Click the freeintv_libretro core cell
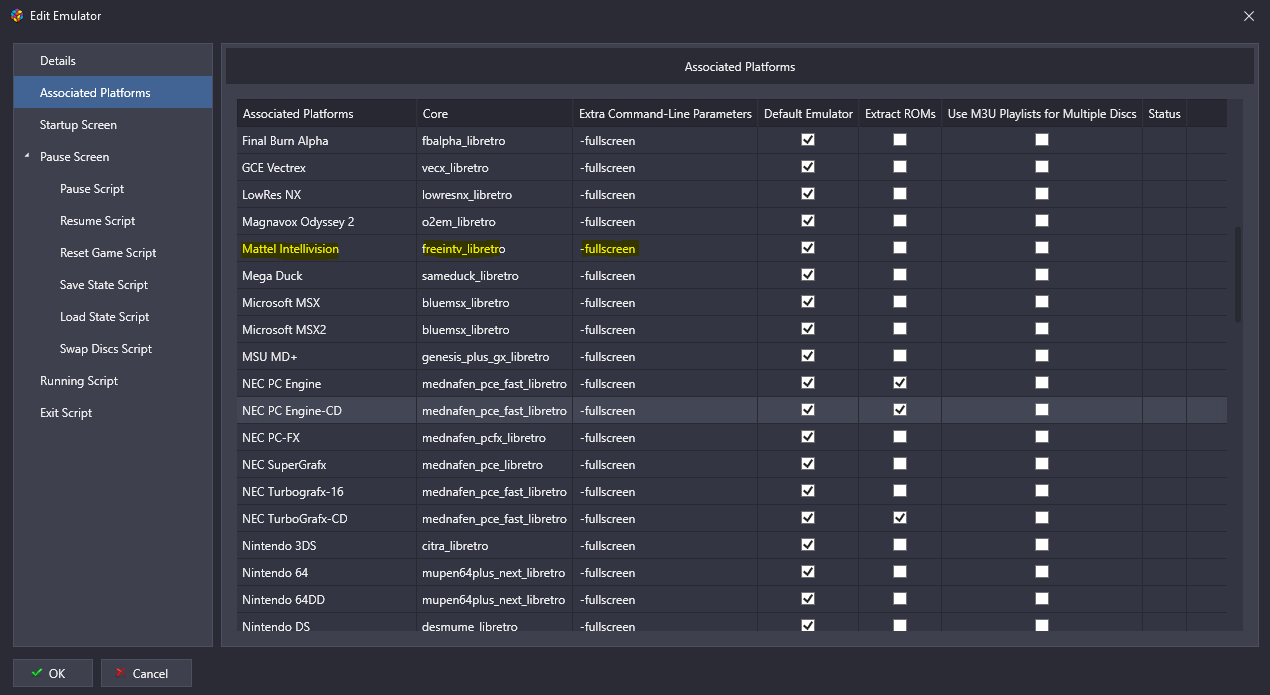1270x695 pixels. [495, 249]
